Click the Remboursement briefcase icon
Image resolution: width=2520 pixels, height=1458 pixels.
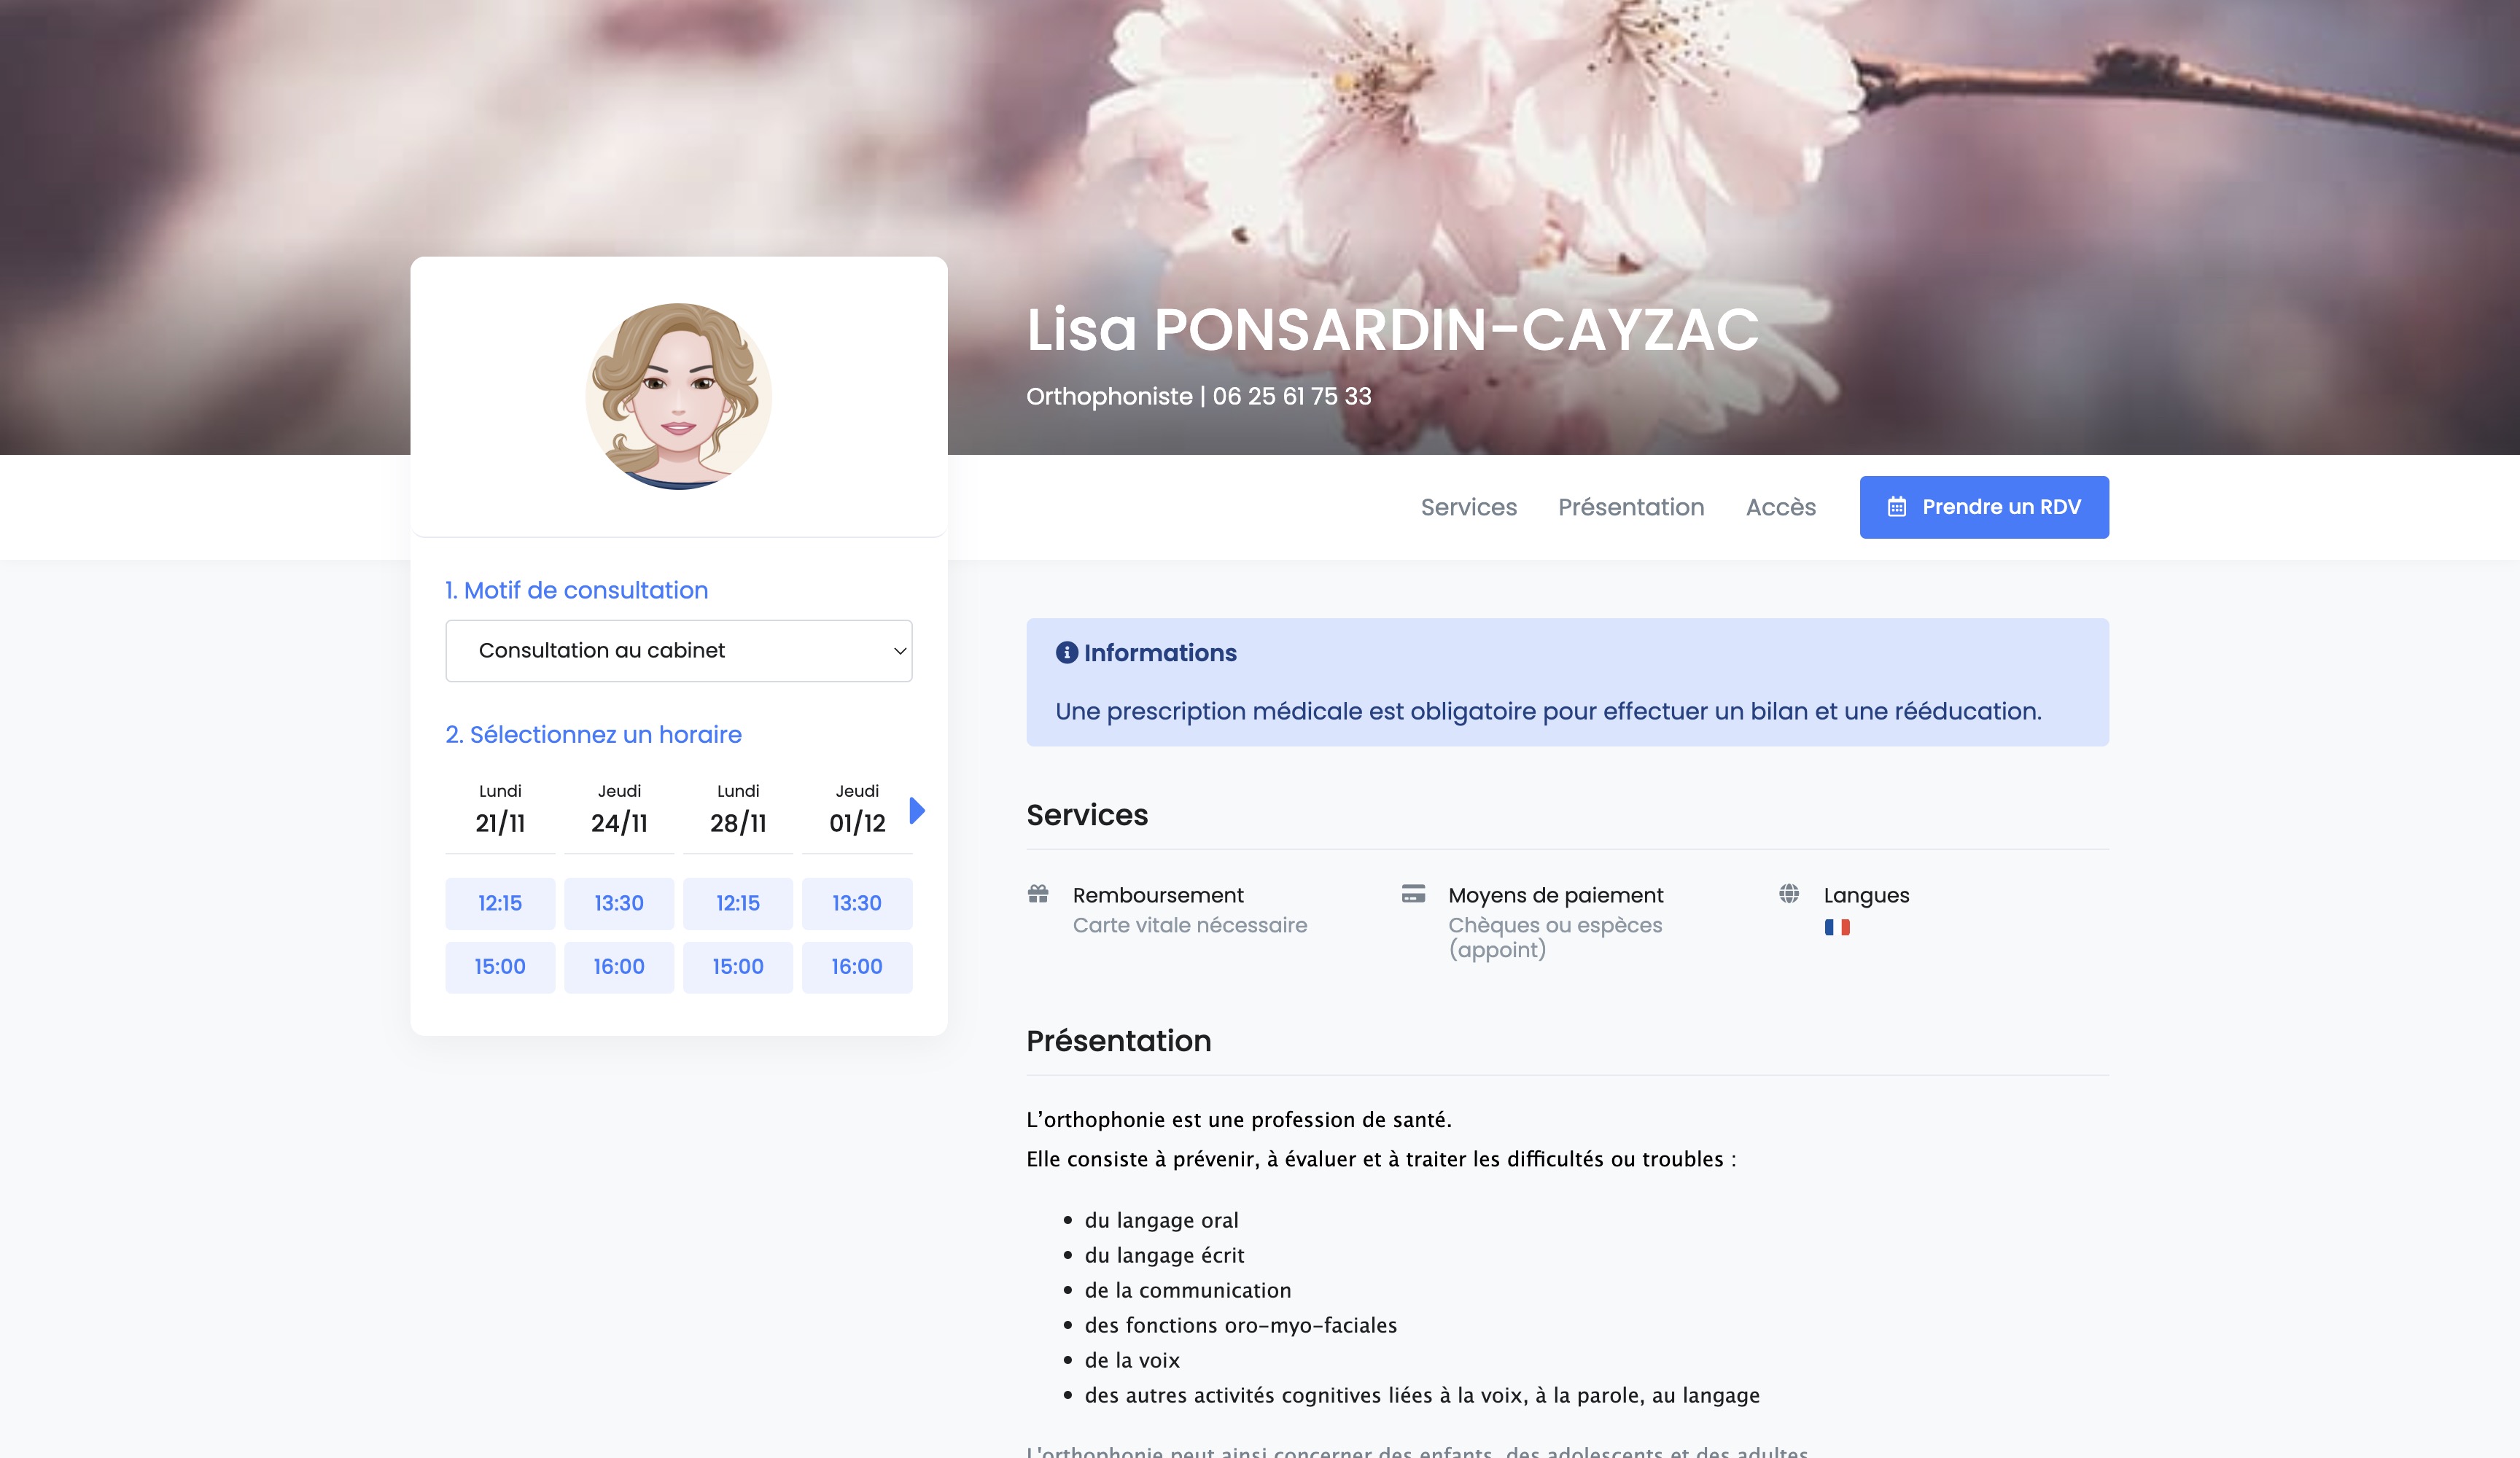(x=1038, y=894)
